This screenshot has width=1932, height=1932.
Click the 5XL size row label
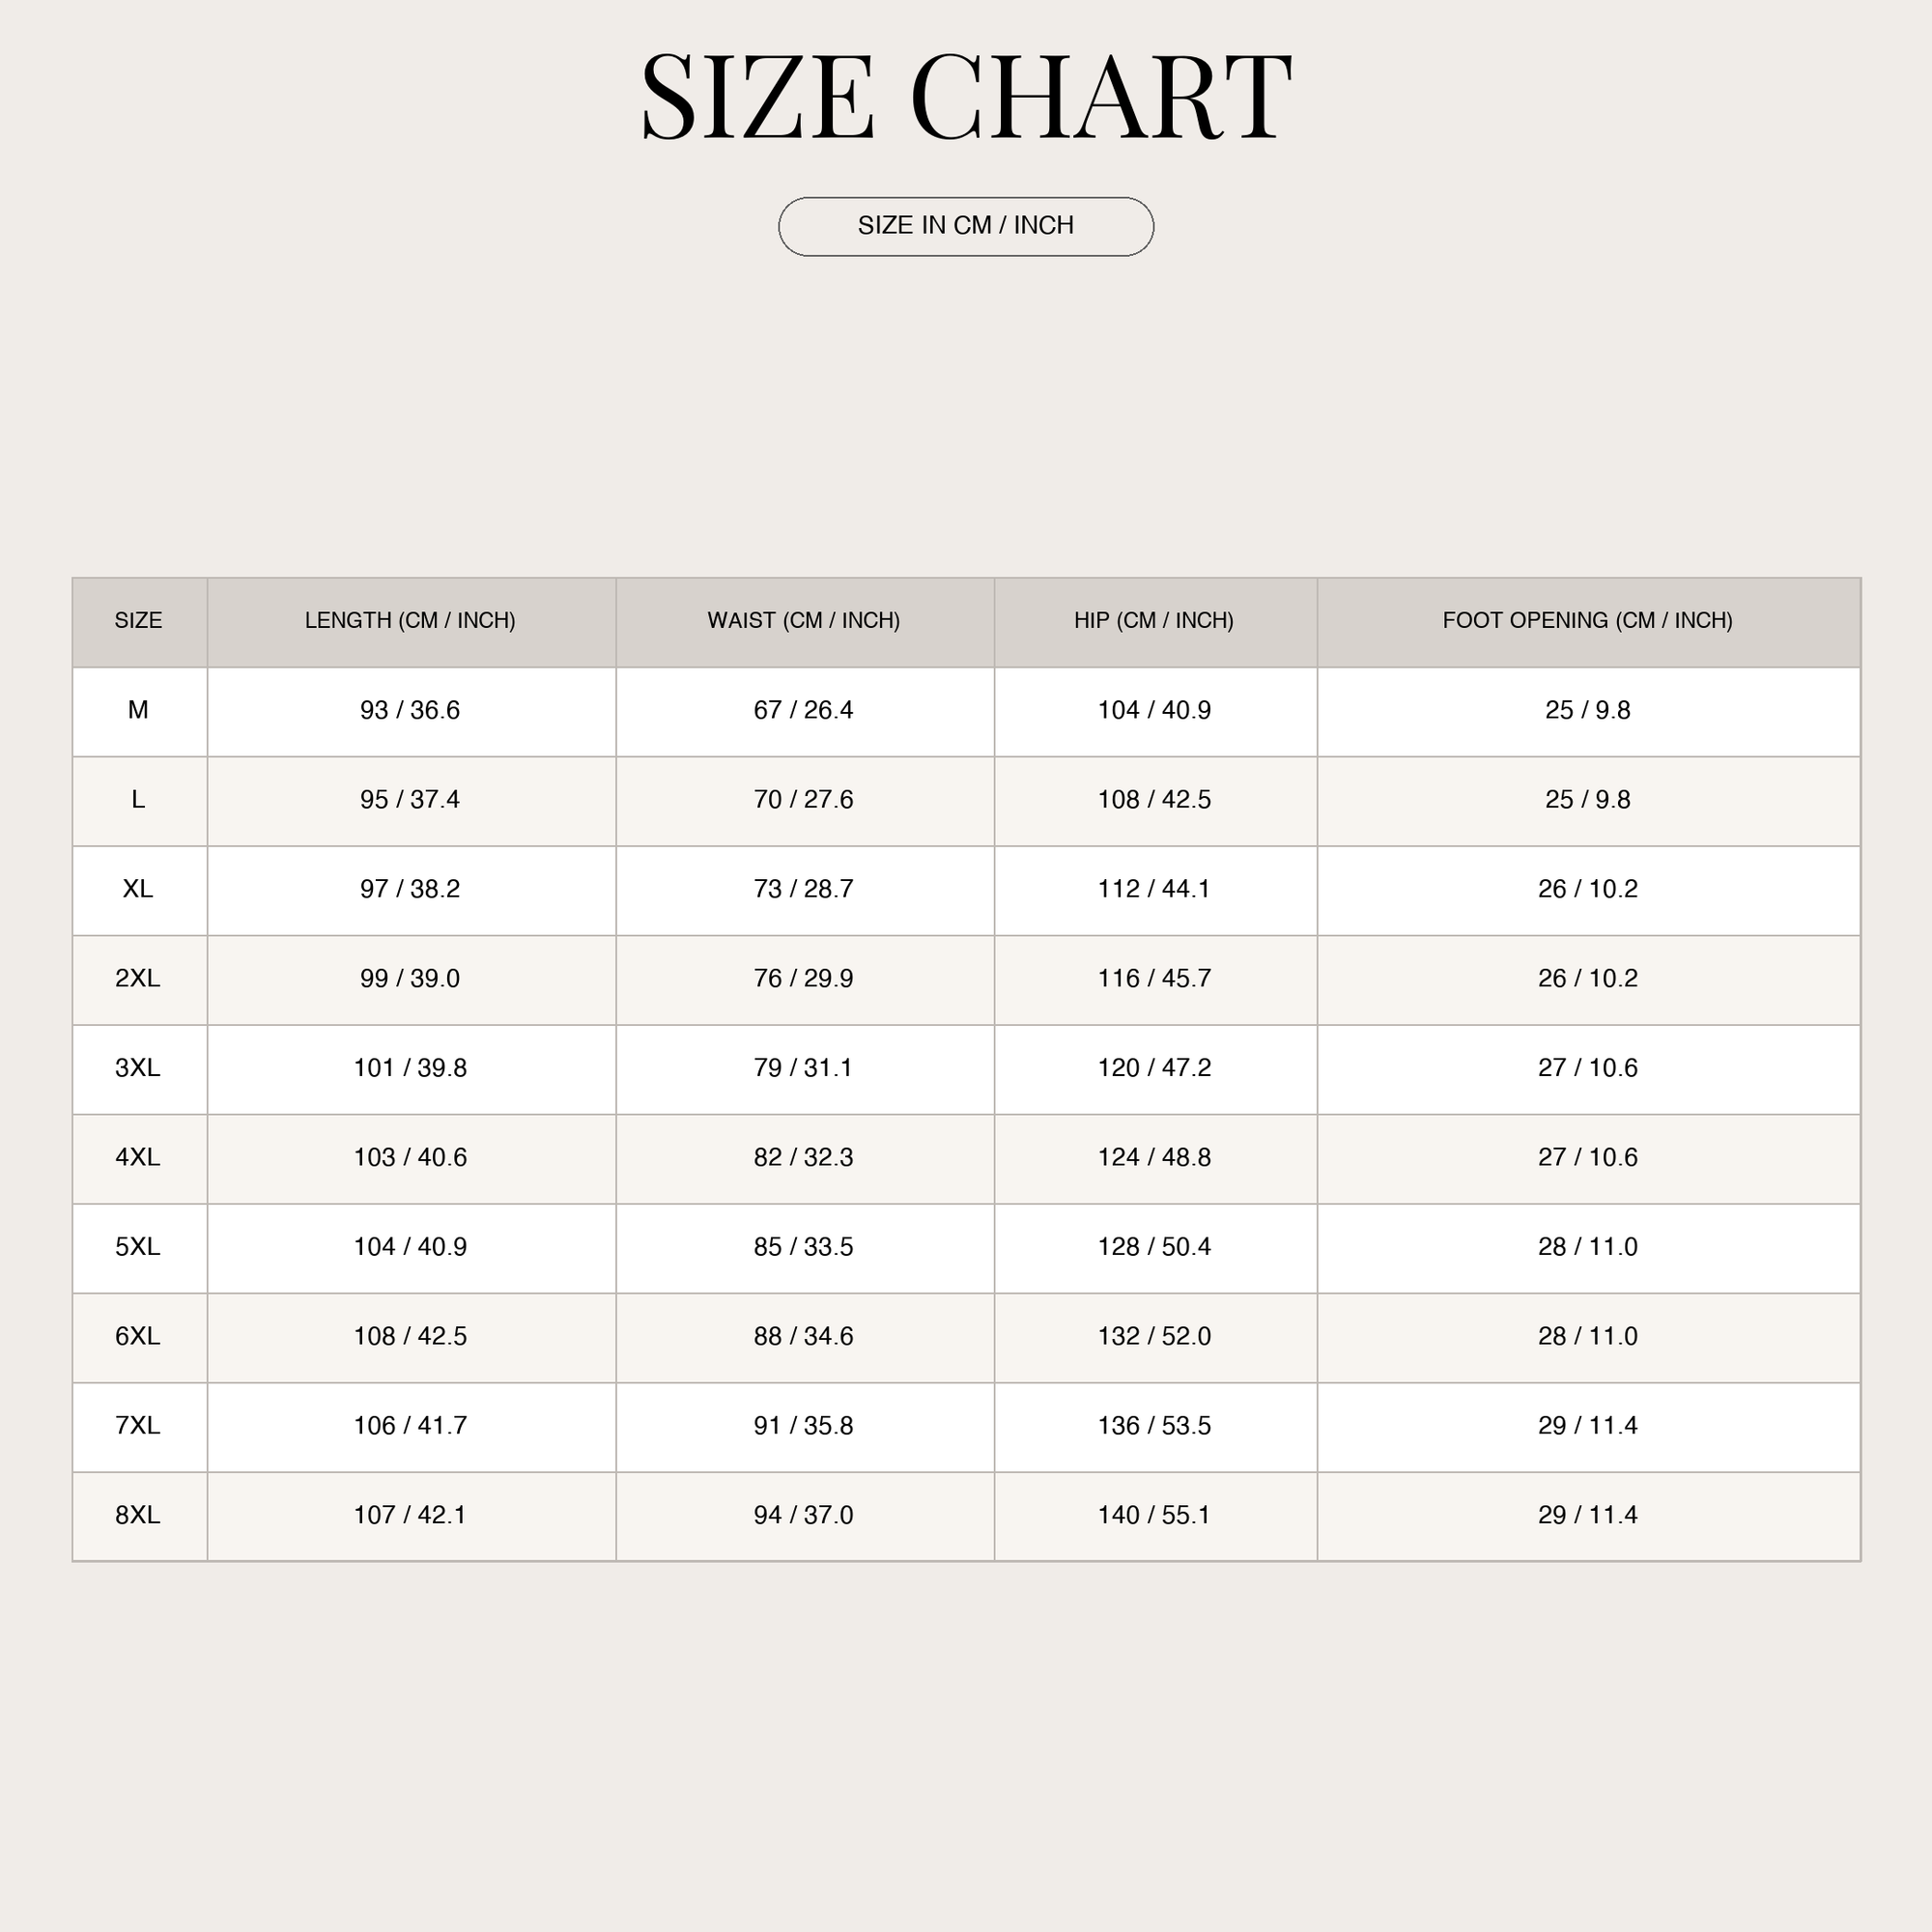139,1247
